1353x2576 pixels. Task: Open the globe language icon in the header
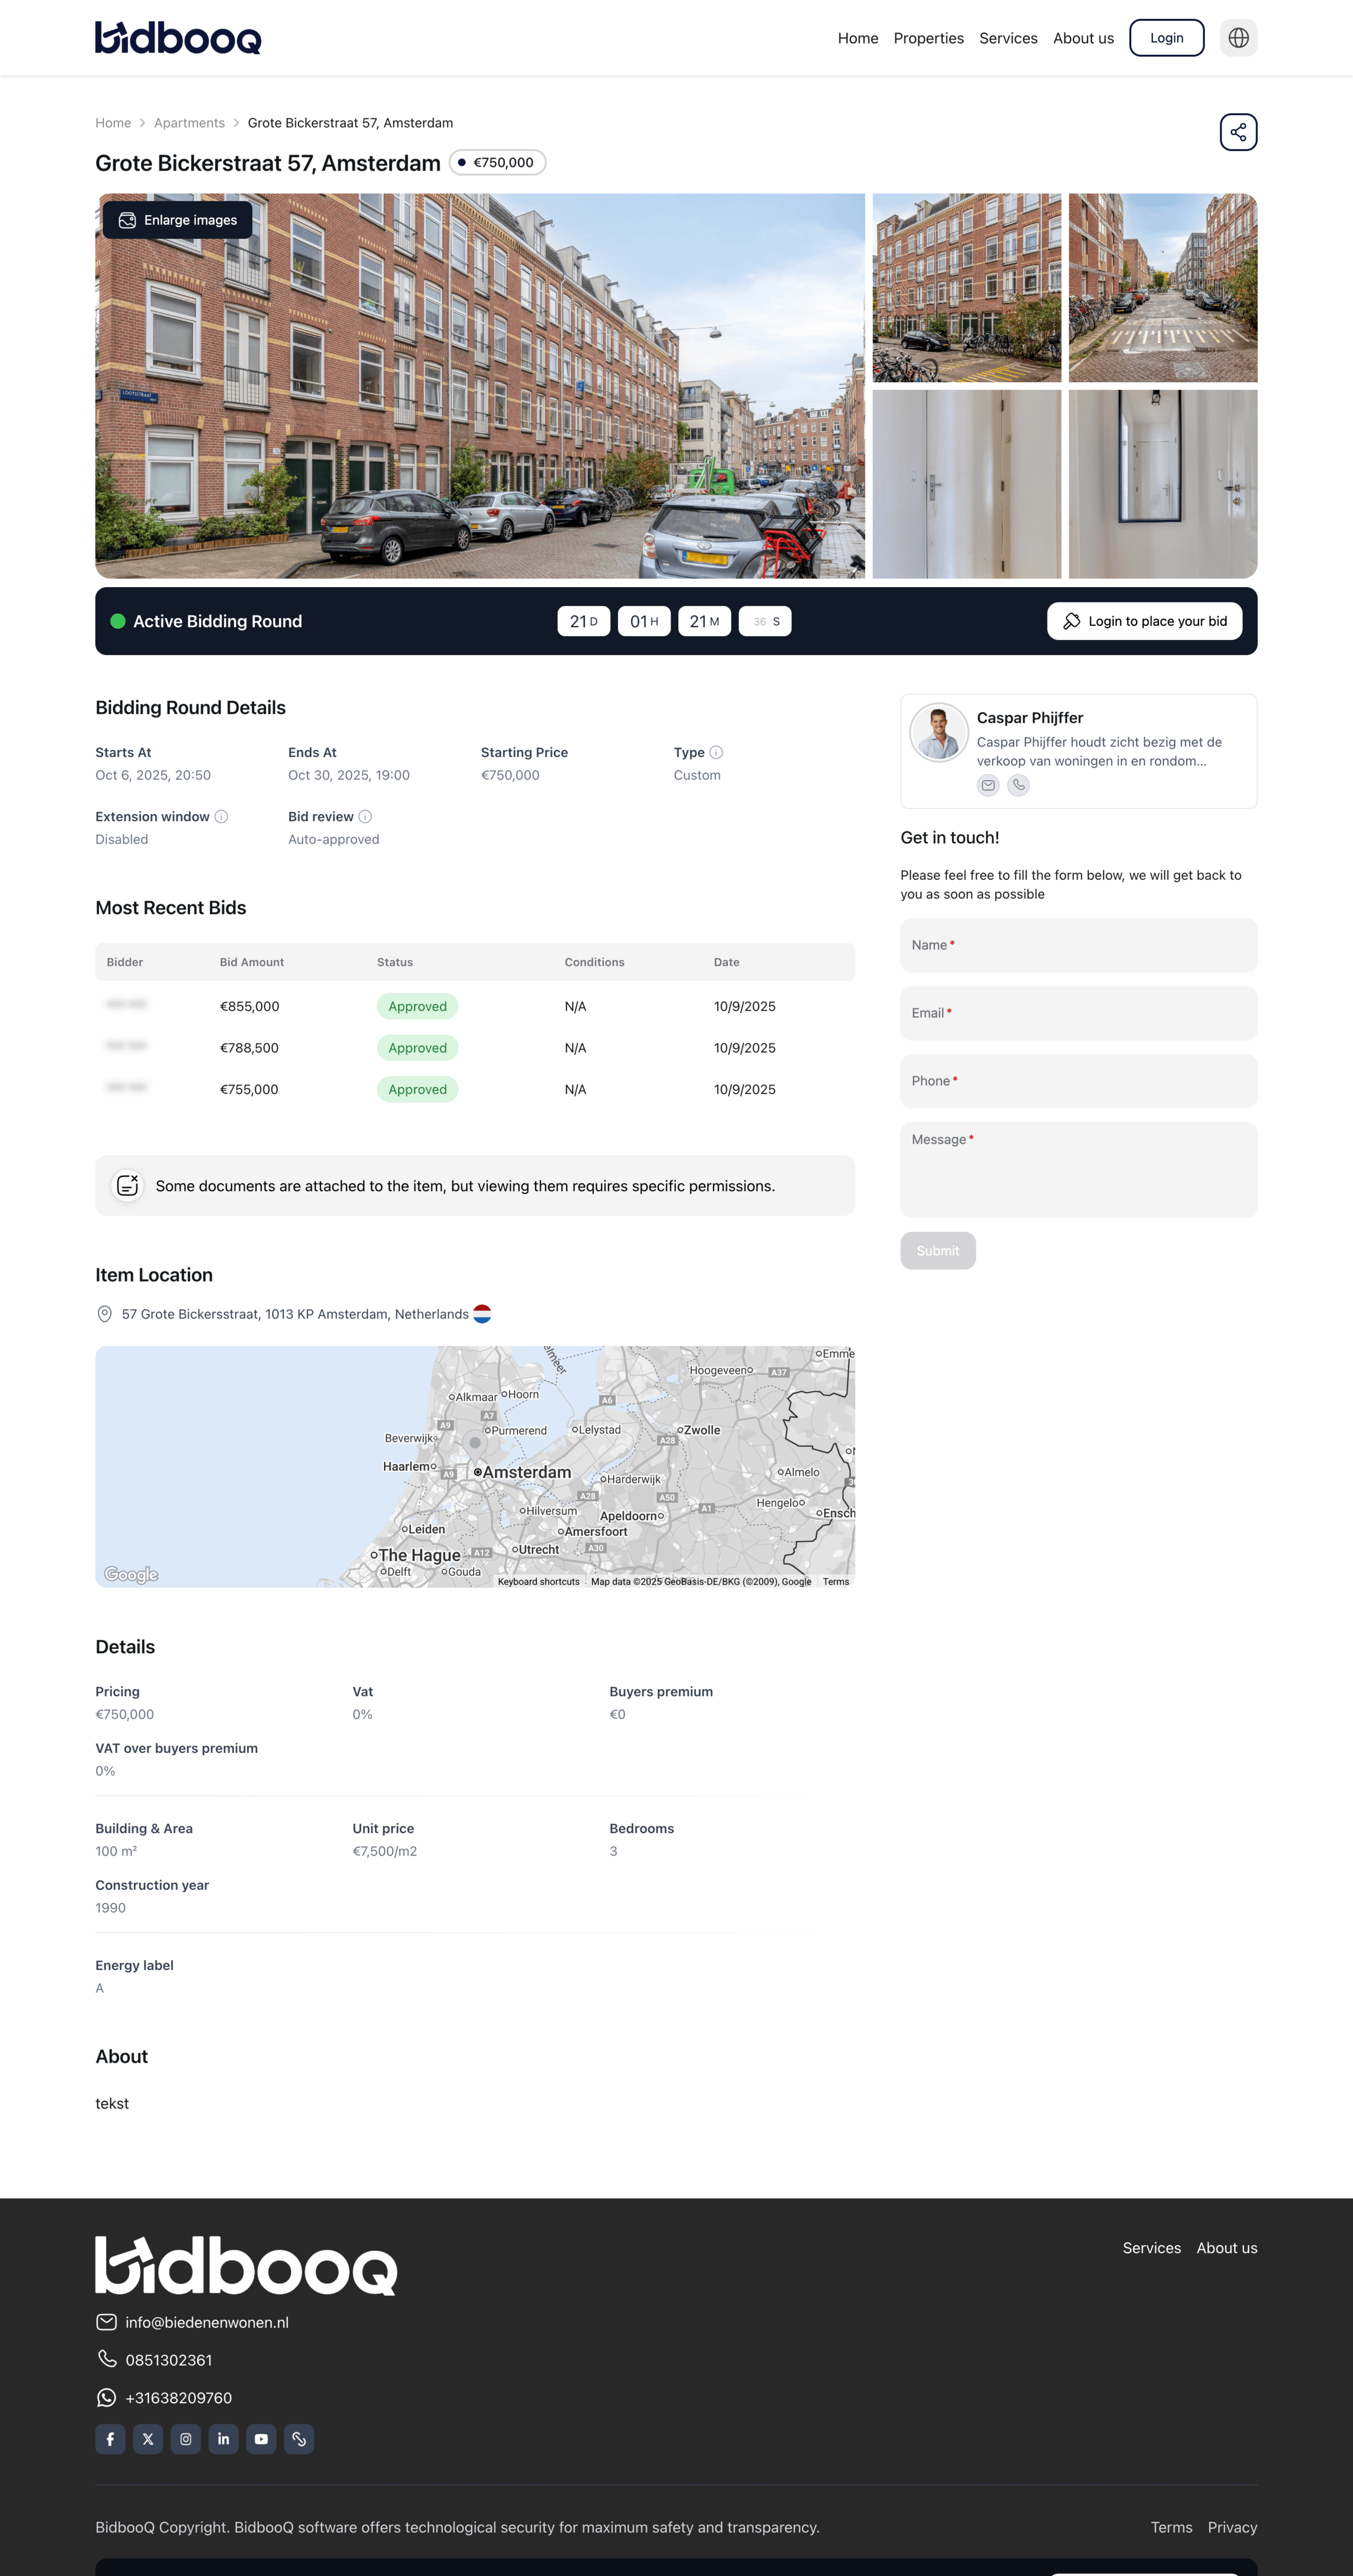pos(1238,37)
